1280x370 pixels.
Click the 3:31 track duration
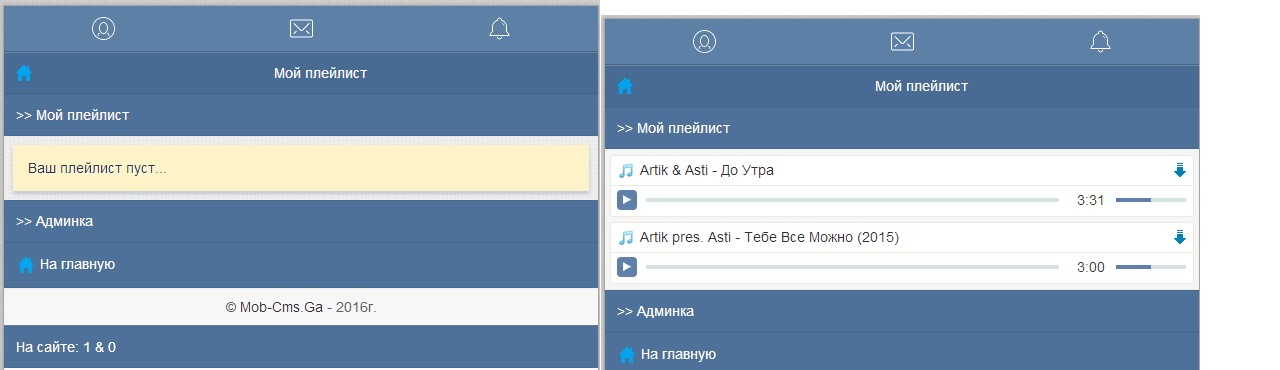1090,200
